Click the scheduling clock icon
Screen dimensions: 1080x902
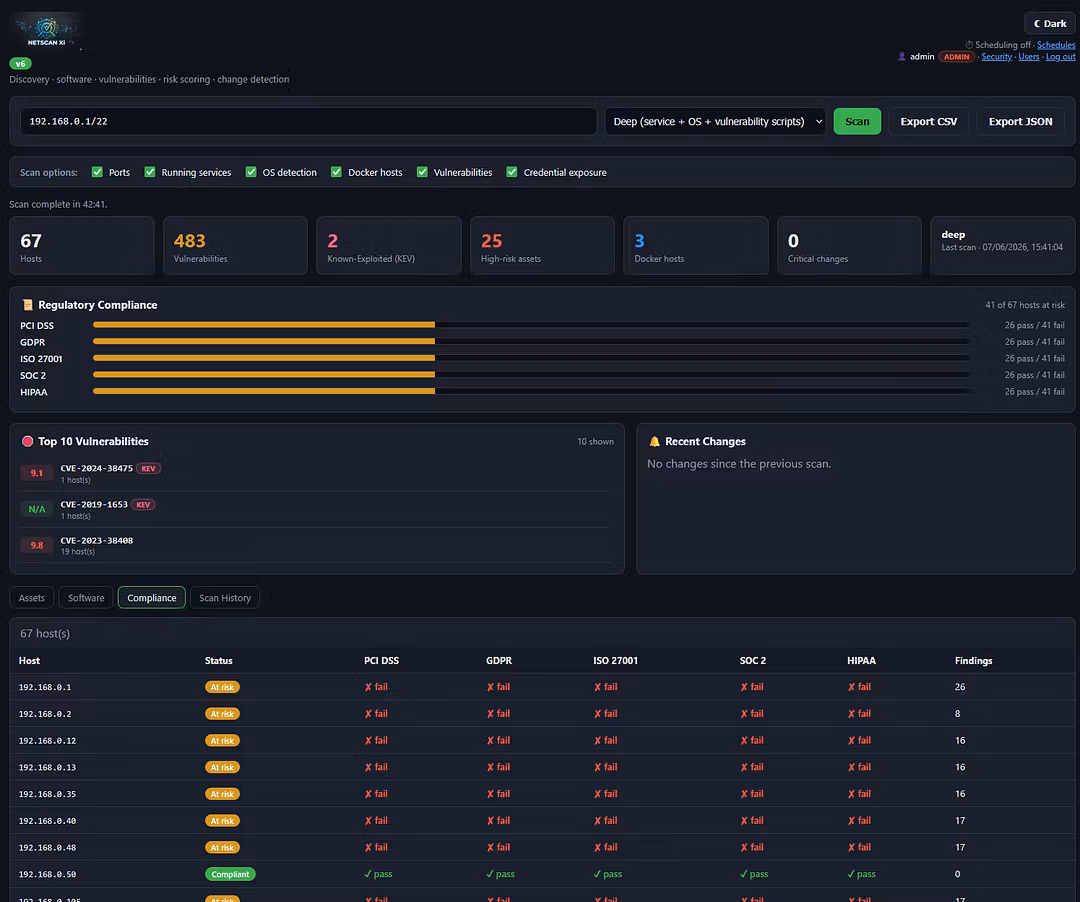969,45
